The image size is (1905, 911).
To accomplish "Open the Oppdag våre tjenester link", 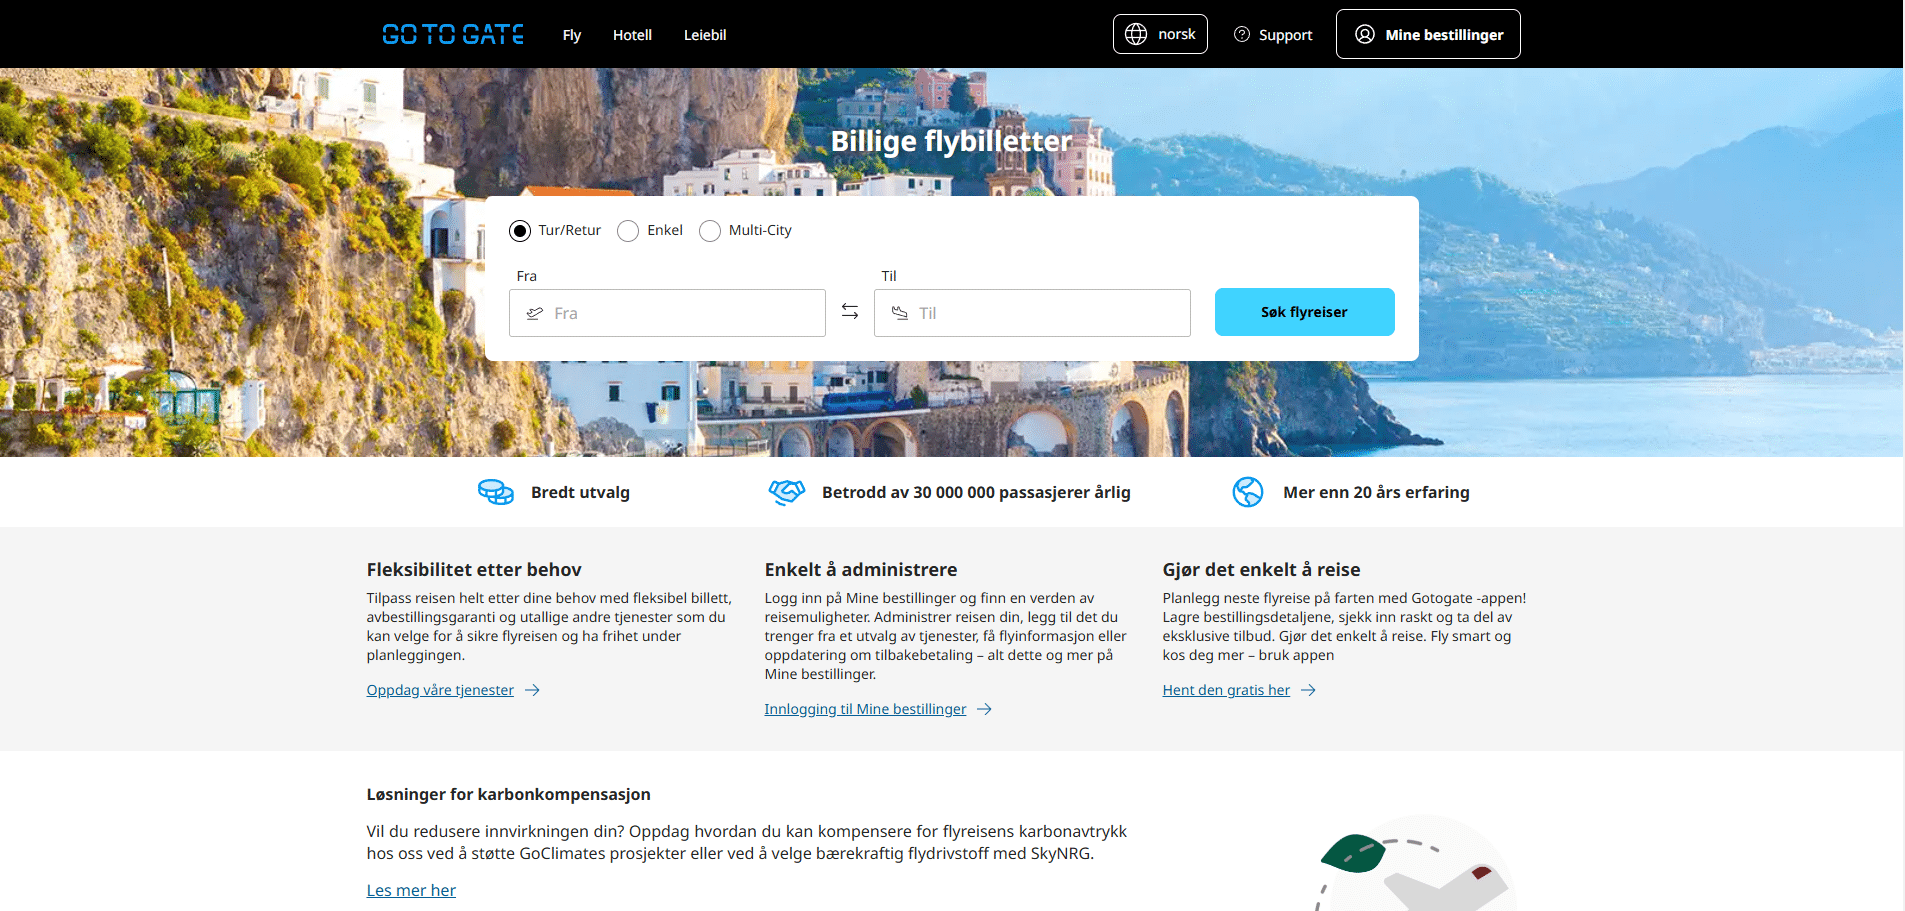I will coord(440,690).
